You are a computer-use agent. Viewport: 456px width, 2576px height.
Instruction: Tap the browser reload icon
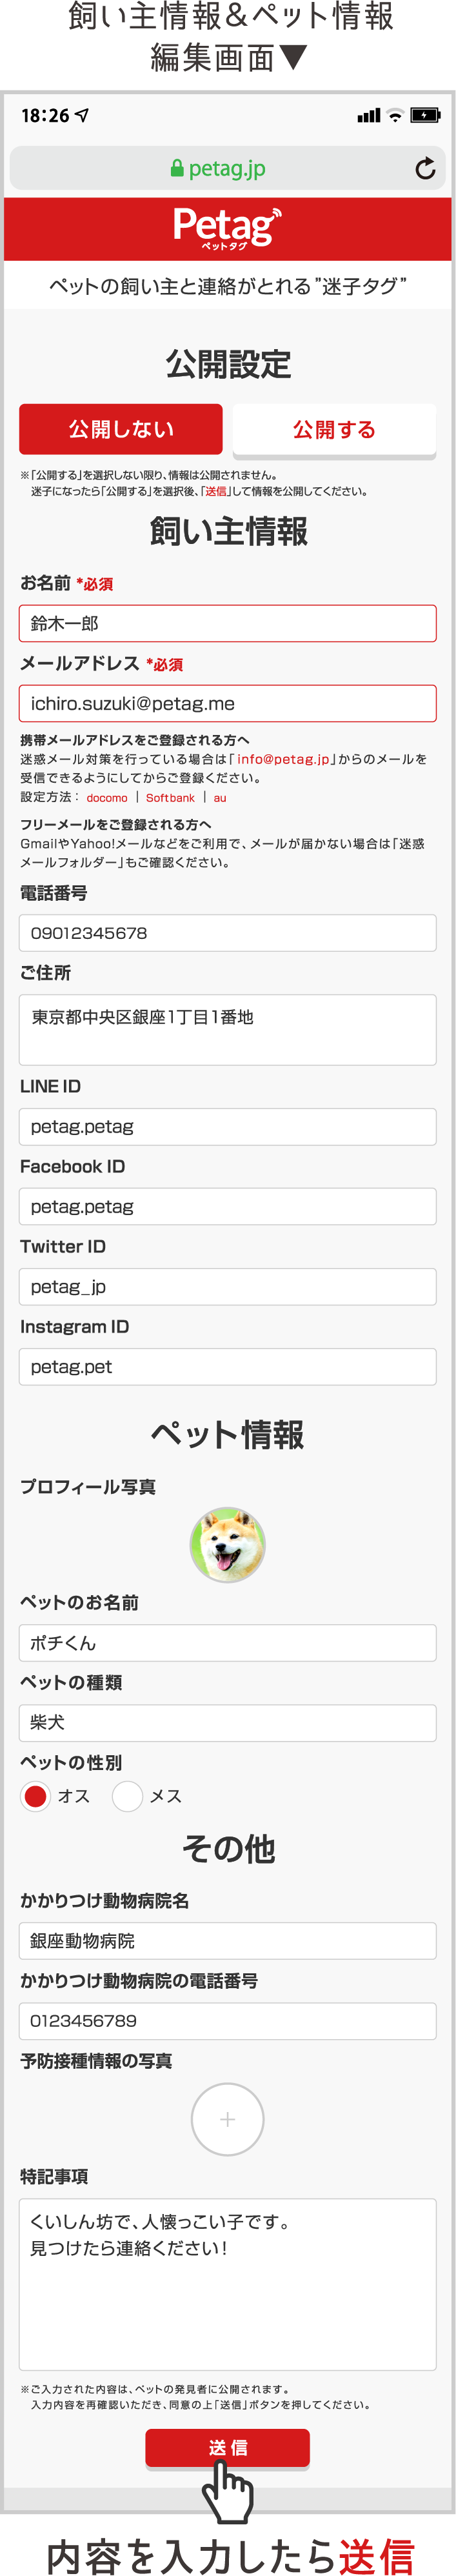point(425,169)
